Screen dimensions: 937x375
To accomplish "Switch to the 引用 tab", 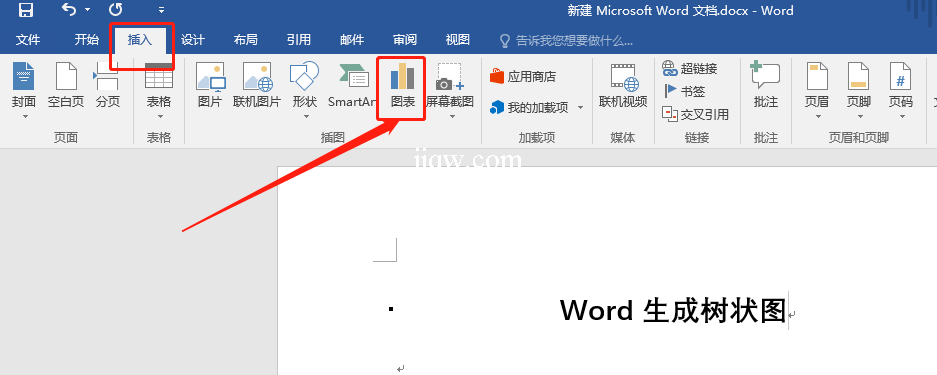I will [298, 40].
